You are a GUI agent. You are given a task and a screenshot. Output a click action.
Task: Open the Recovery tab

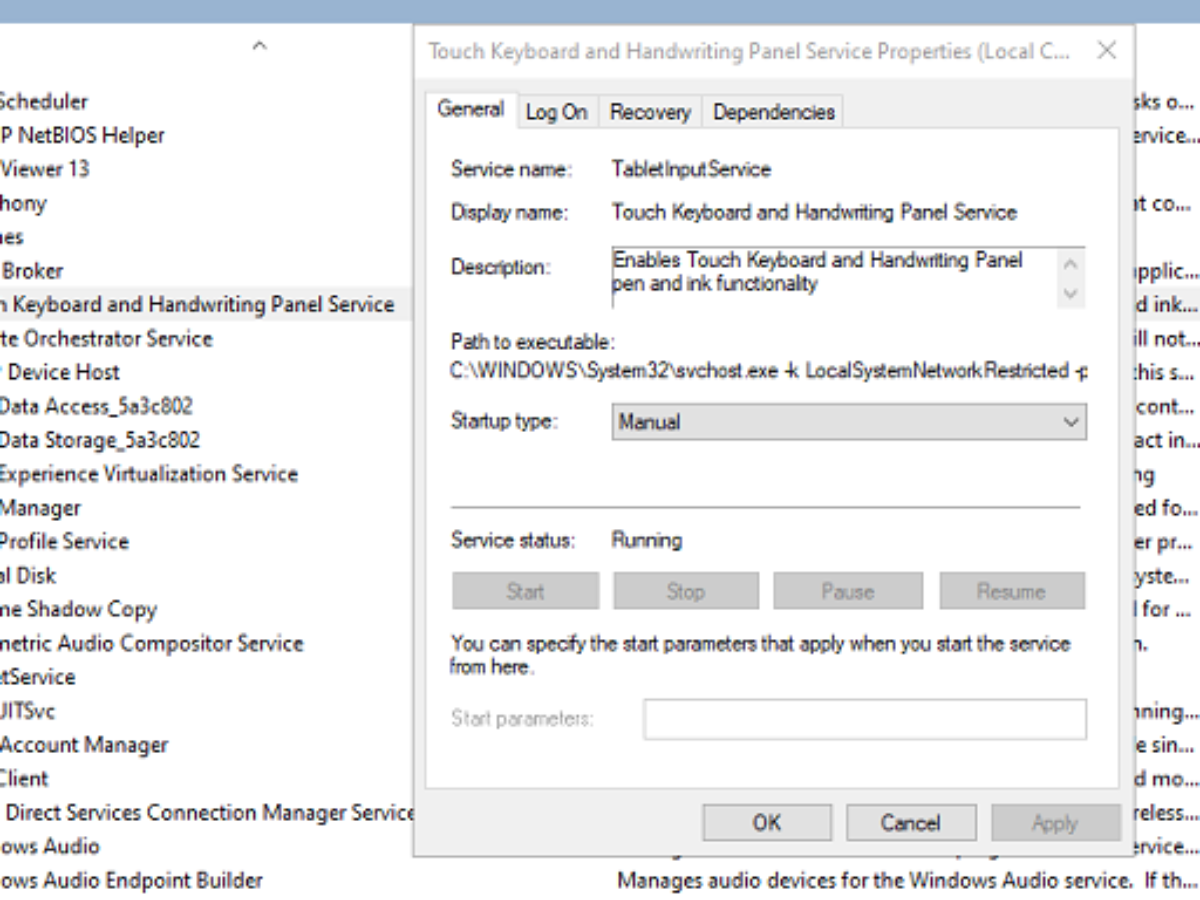pyautogui.click(x=650, y=112)
